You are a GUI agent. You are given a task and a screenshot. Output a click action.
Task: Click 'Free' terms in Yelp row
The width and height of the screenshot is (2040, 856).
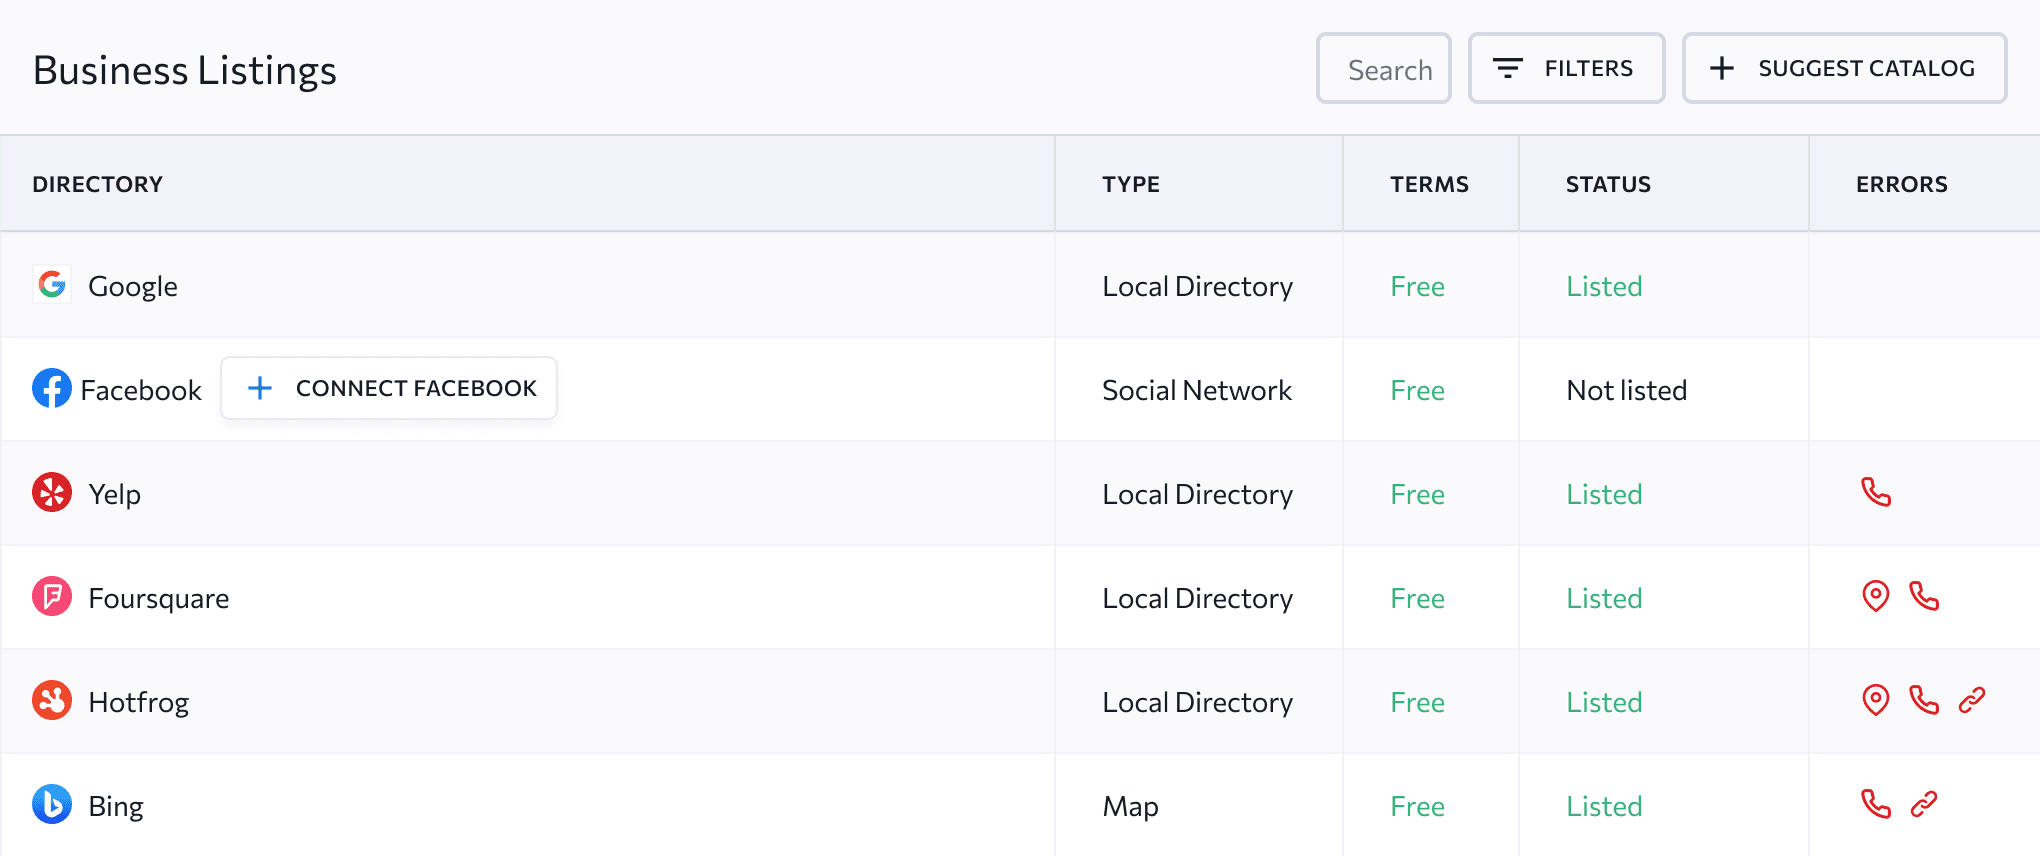click(x=1417, y=494)
